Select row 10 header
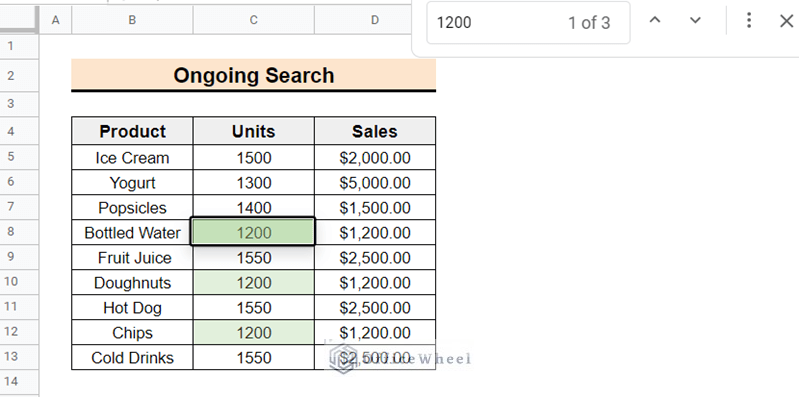The image size is (799, 397). click(x=19, y=282)
